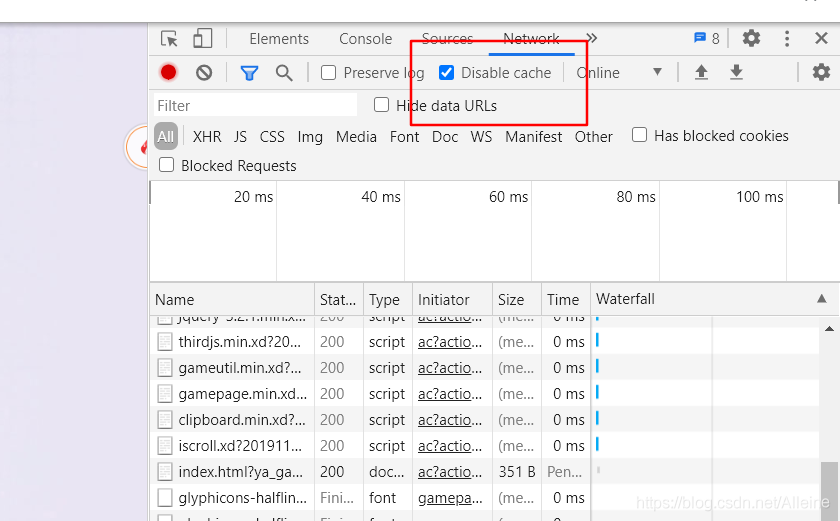840x521 pixels.
Task: Filter requests by Img
Action: click(x=310, y=137)
